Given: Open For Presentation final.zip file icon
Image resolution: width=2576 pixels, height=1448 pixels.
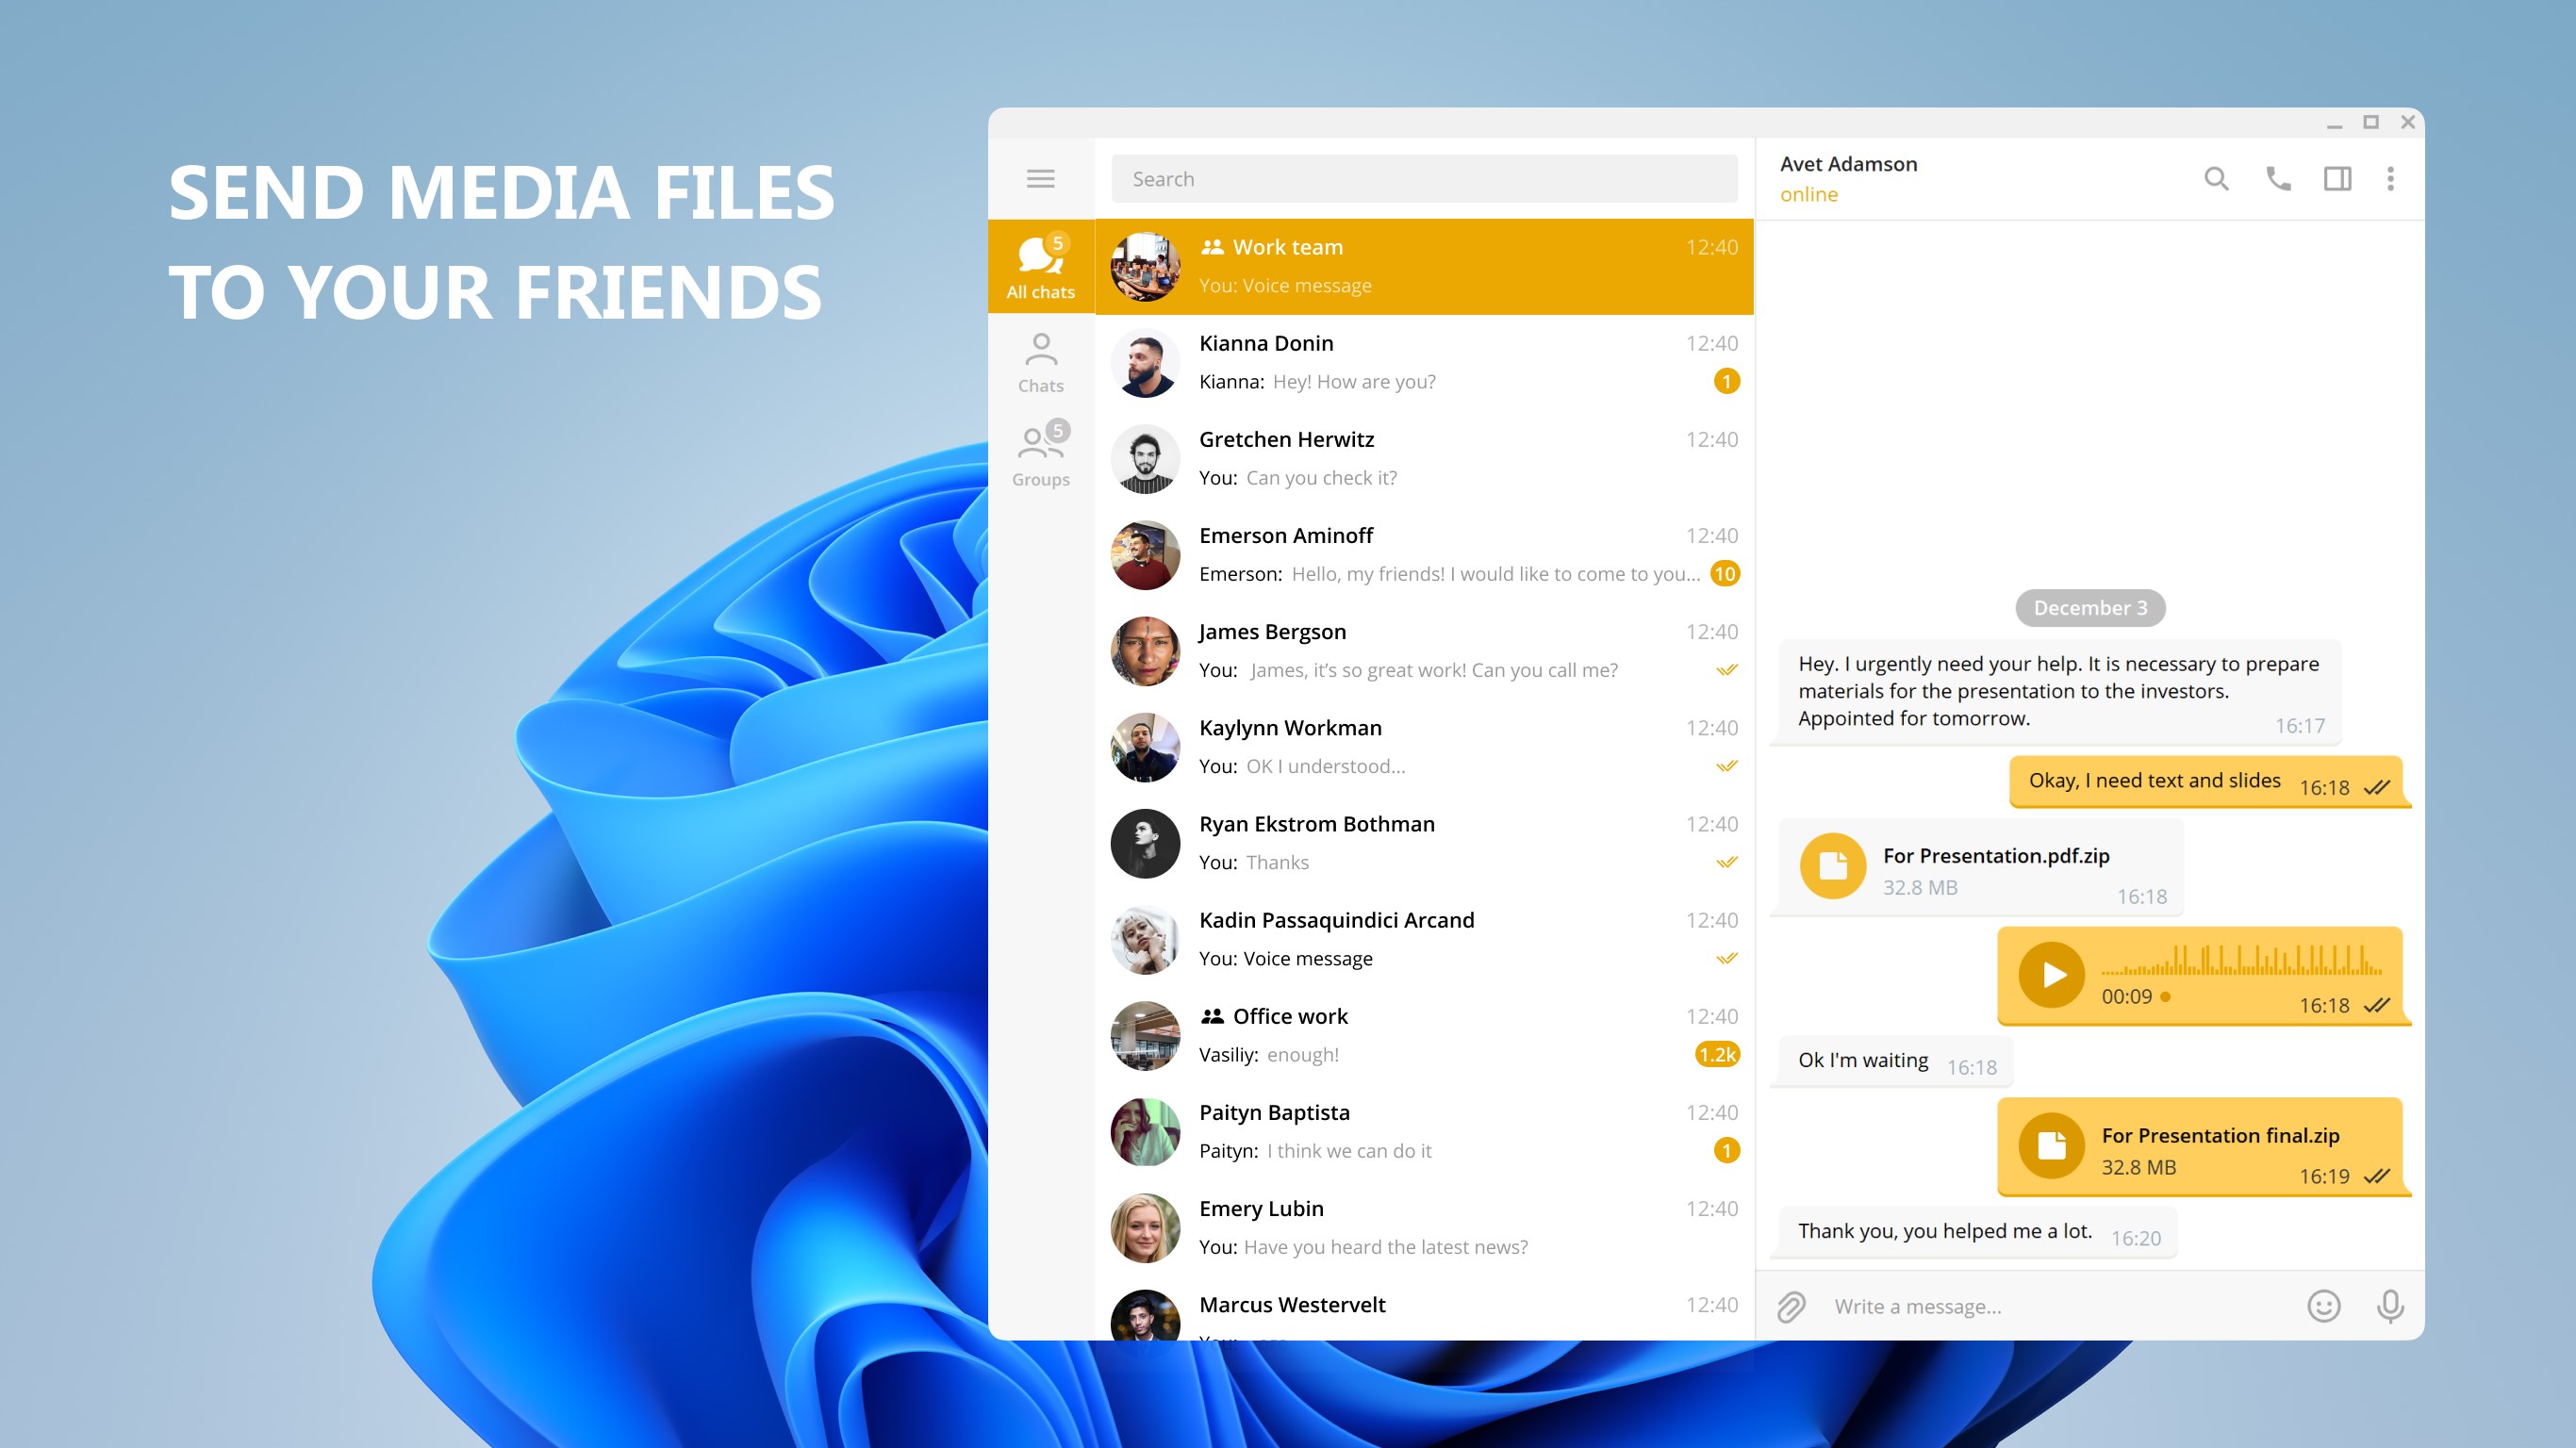Looking at the screenshot, I should point(2051,1146).
